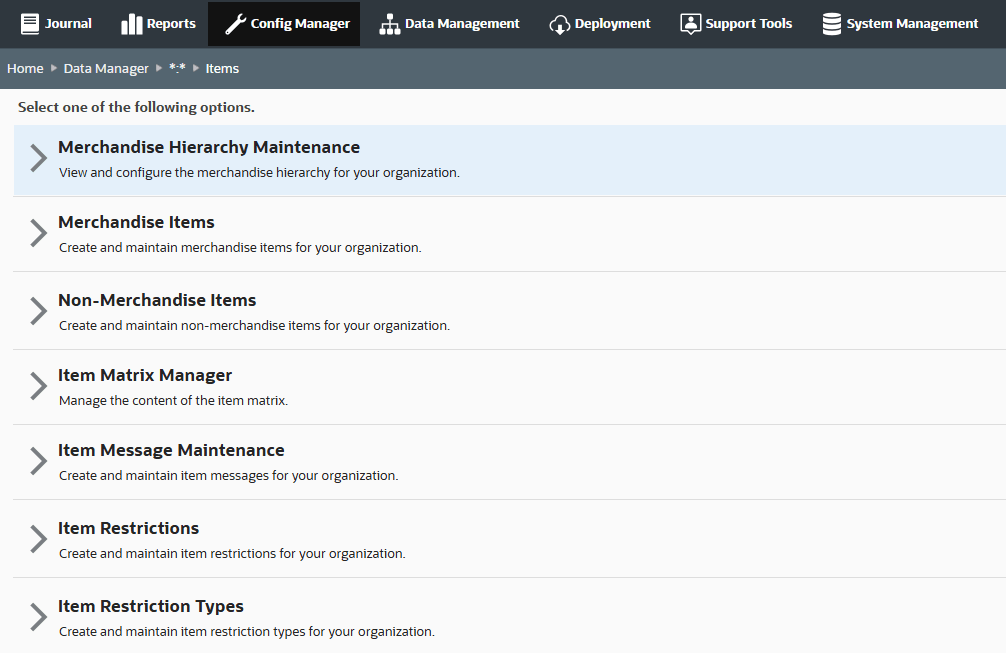This screenshot has height=653, width=1006.
Task: Click the System Management stack icon
Action: (x=831, y=24)
